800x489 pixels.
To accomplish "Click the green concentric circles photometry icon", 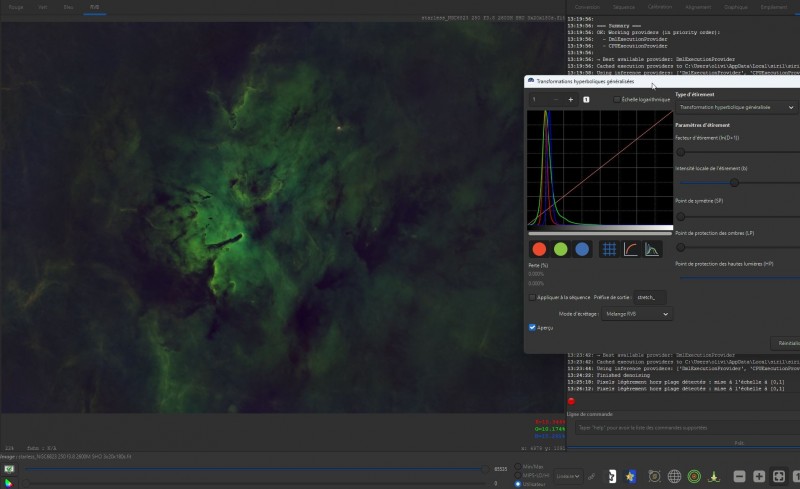I will (694, 476).
